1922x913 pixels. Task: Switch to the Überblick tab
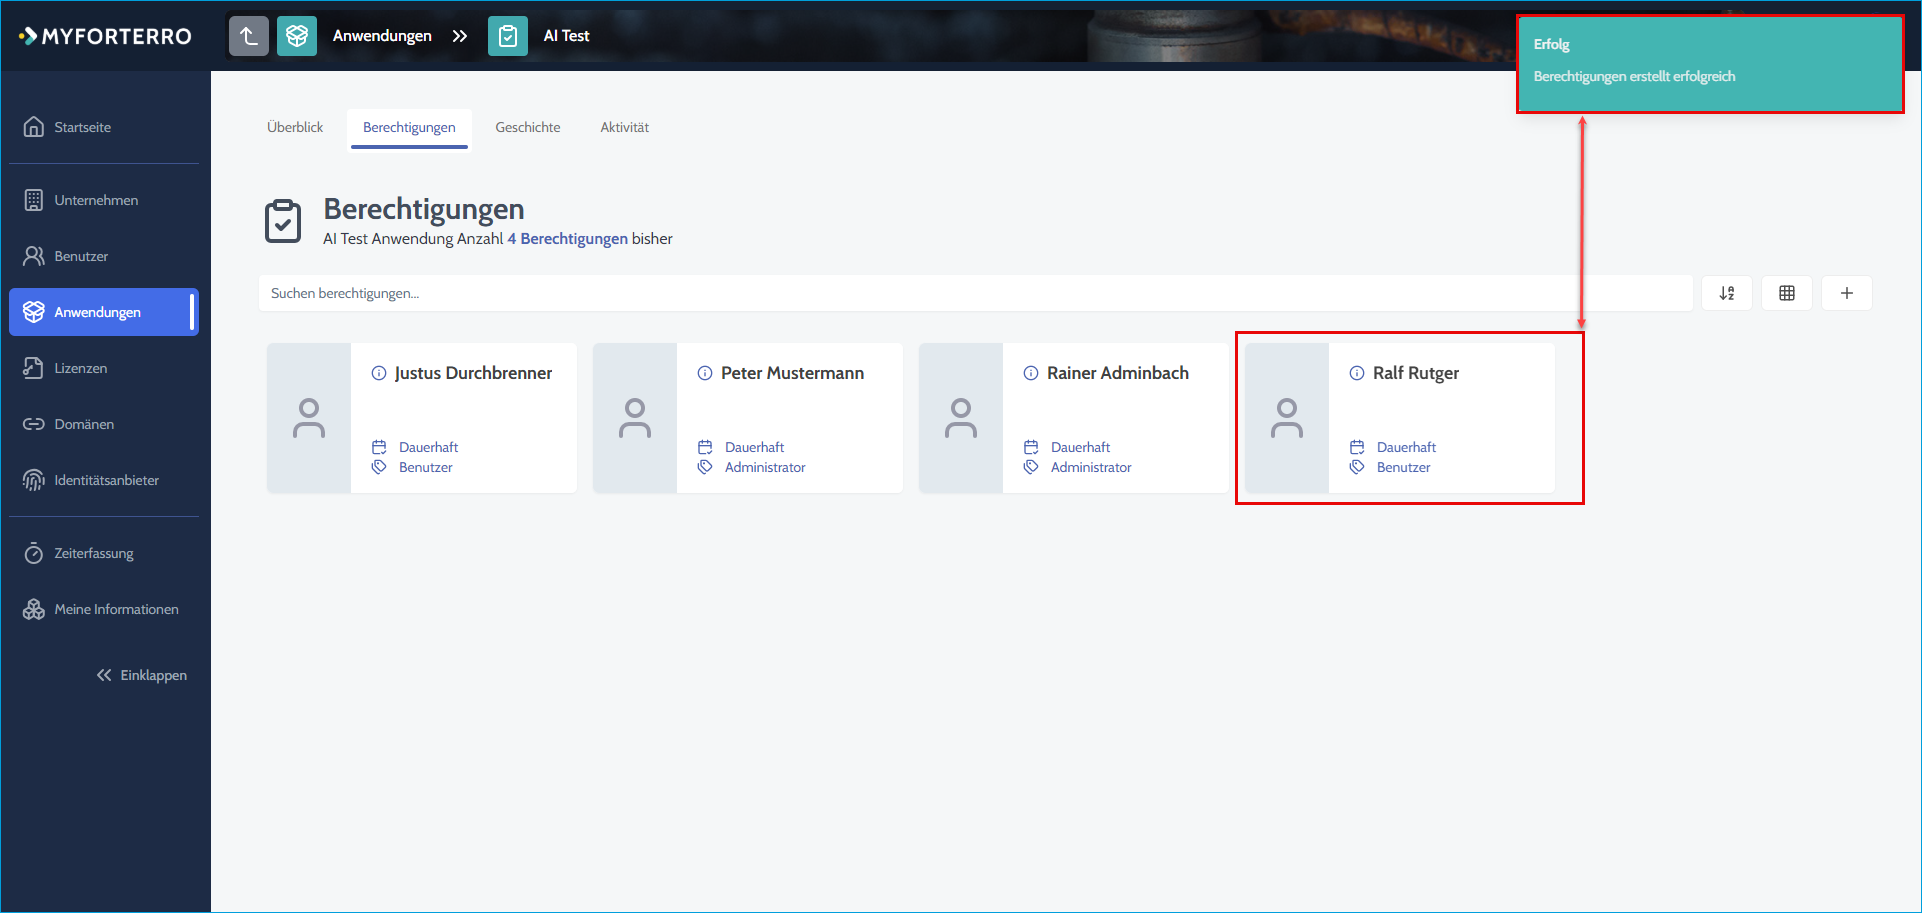point(295,127)
